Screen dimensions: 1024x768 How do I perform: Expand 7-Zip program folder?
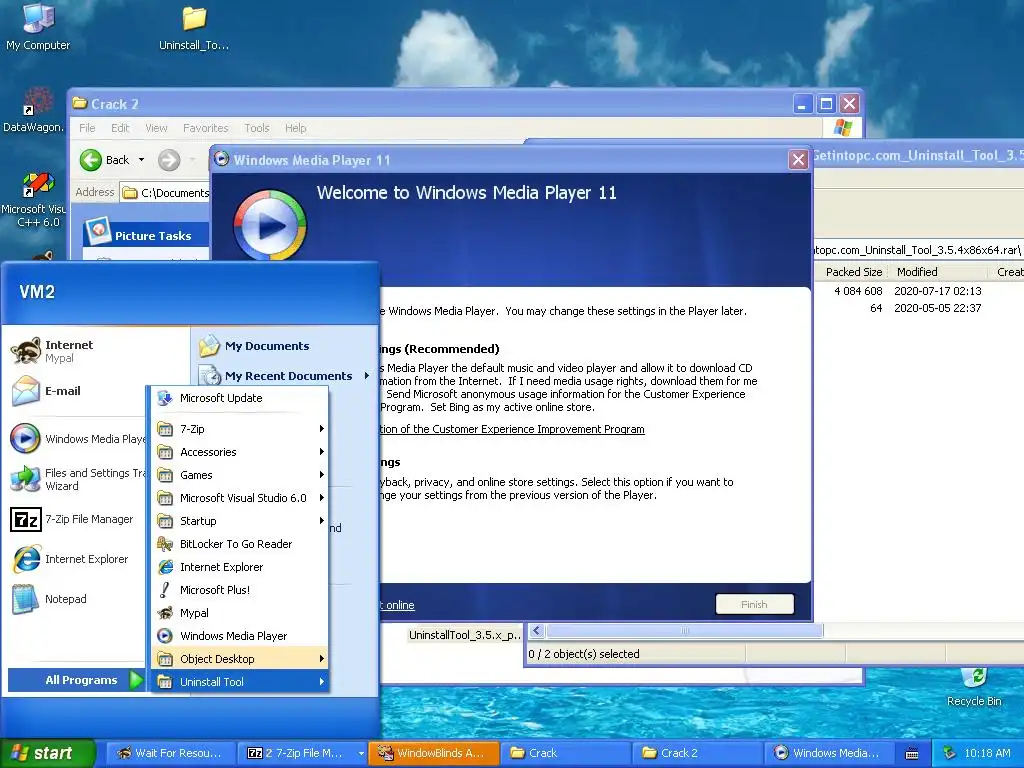coord(240,429)
